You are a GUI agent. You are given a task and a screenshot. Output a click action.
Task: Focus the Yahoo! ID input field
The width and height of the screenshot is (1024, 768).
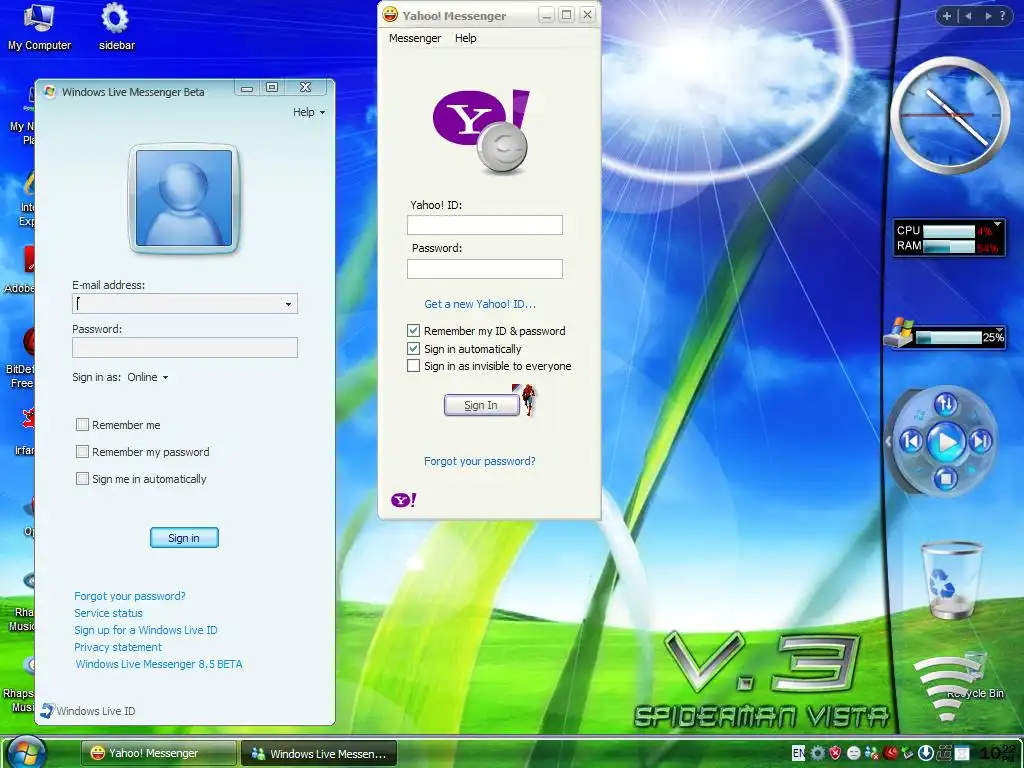[485, 225]
